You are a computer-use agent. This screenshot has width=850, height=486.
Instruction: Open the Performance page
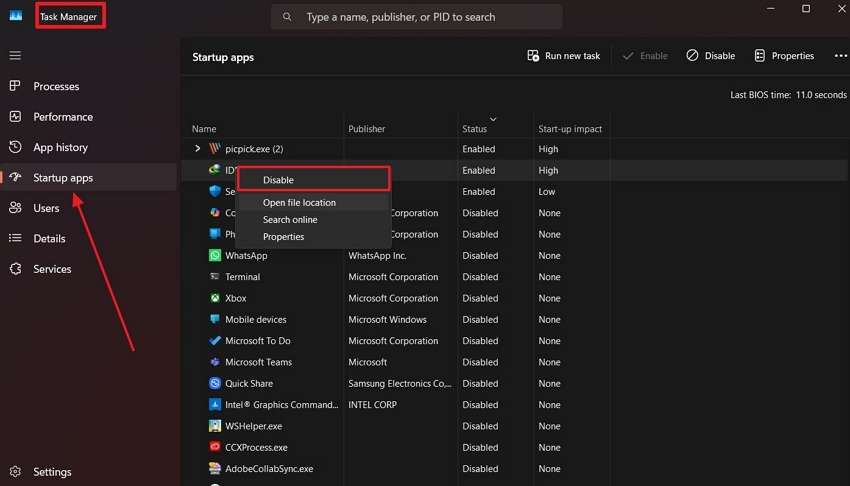point(89,116)
